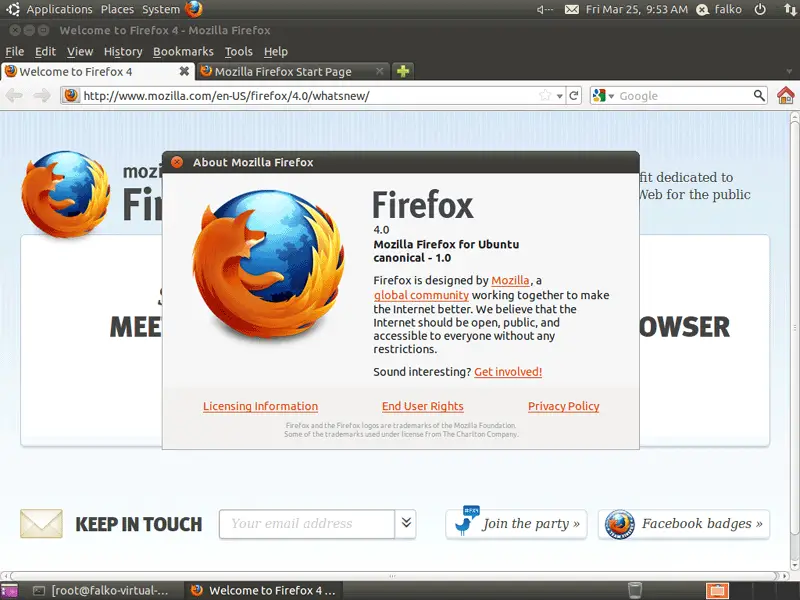Open the Privacy Policy link
Screen dimensions: 800x600
[563, 406]
